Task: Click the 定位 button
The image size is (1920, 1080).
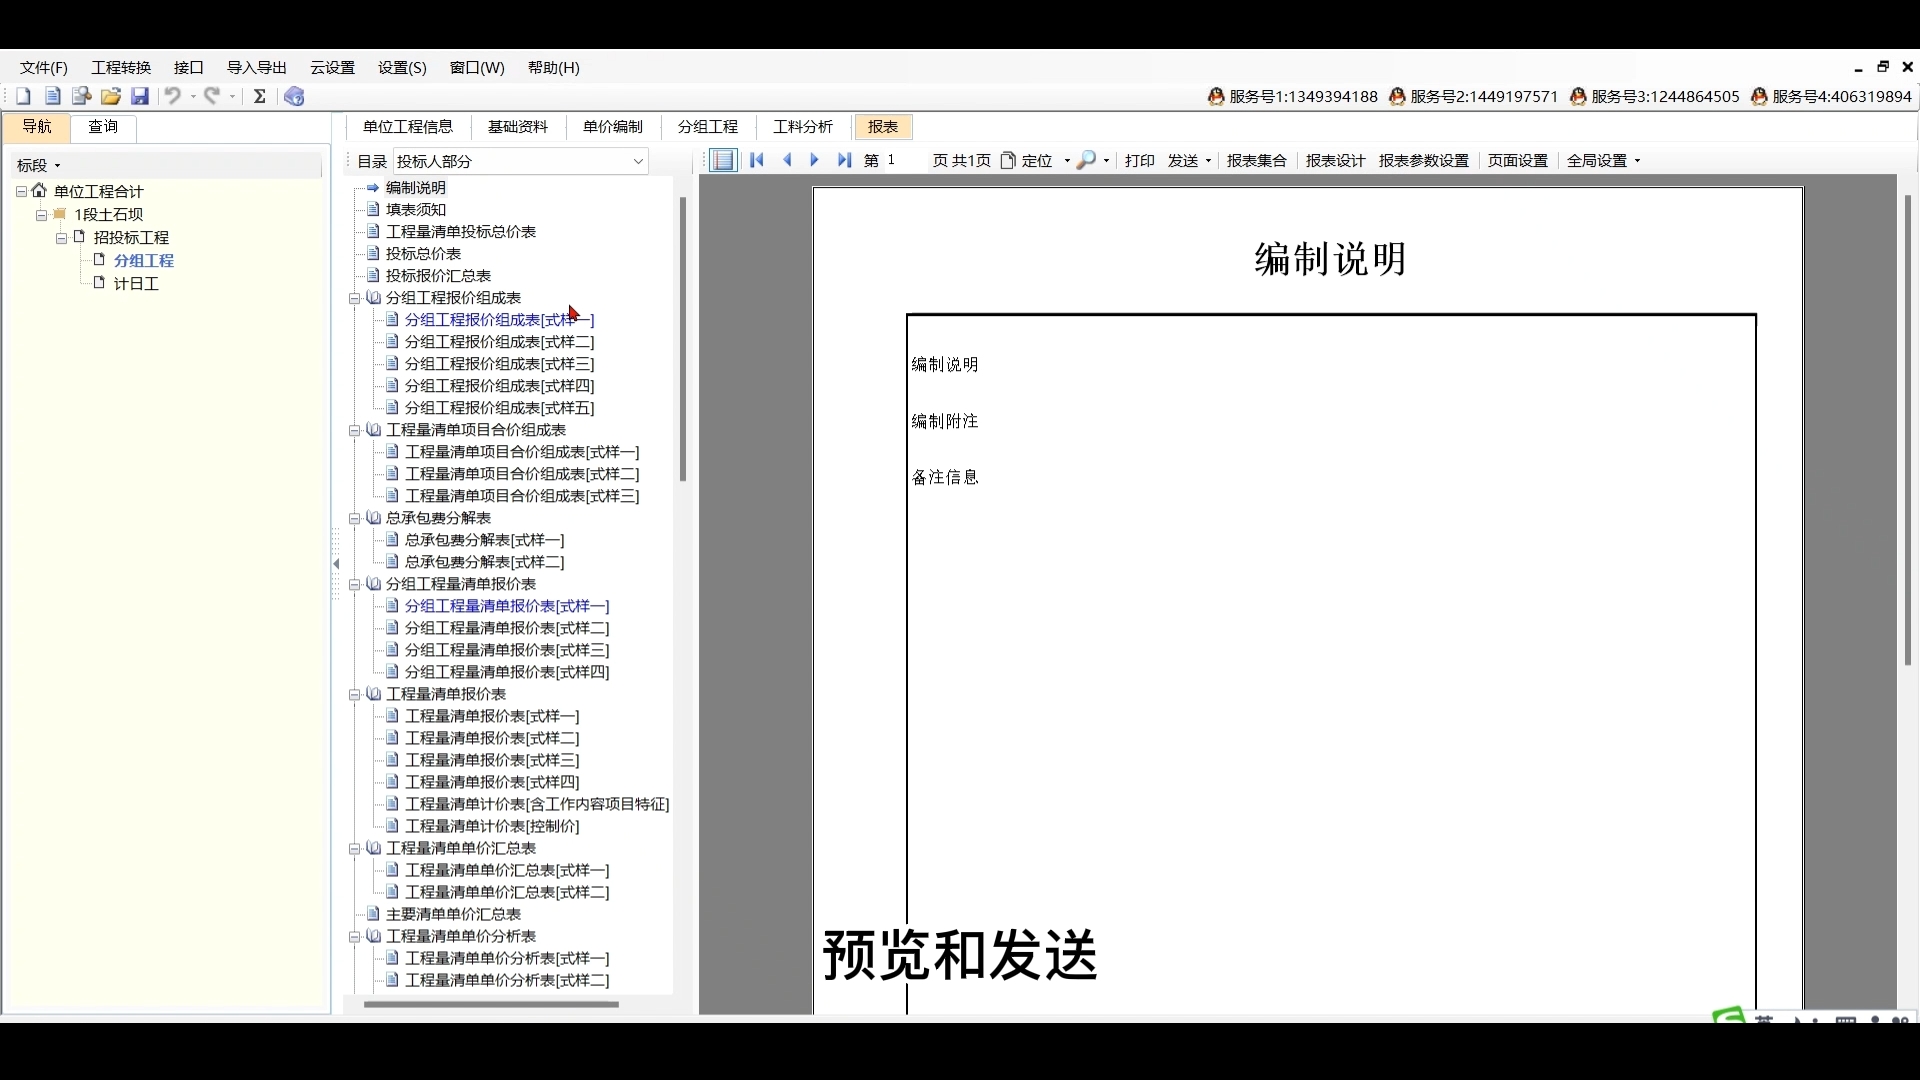Action: 1037,161
